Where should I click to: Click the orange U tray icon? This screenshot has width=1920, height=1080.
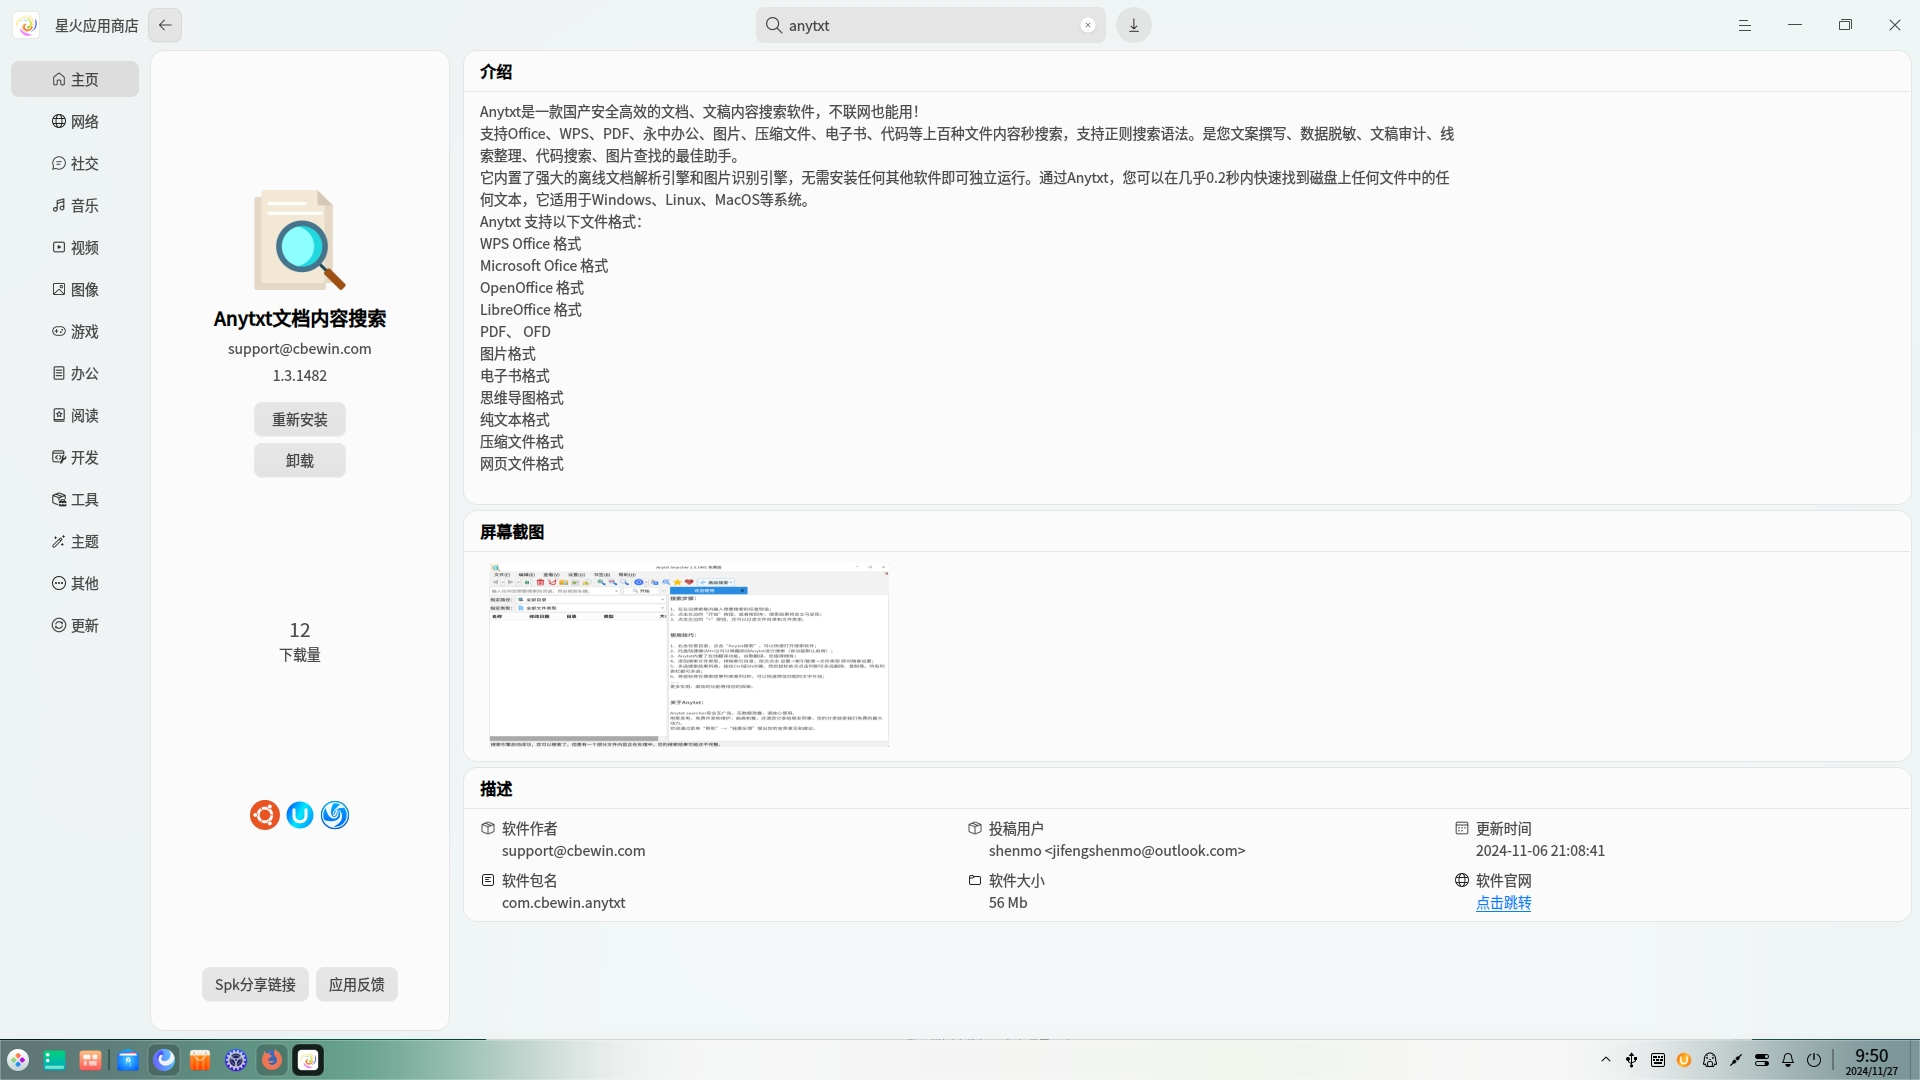(1684, 1060)
